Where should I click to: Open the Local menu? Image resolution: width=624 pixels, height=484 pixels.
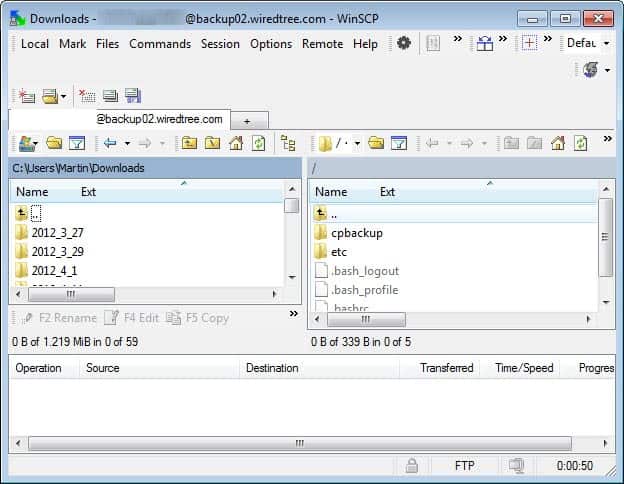(35, 44)
